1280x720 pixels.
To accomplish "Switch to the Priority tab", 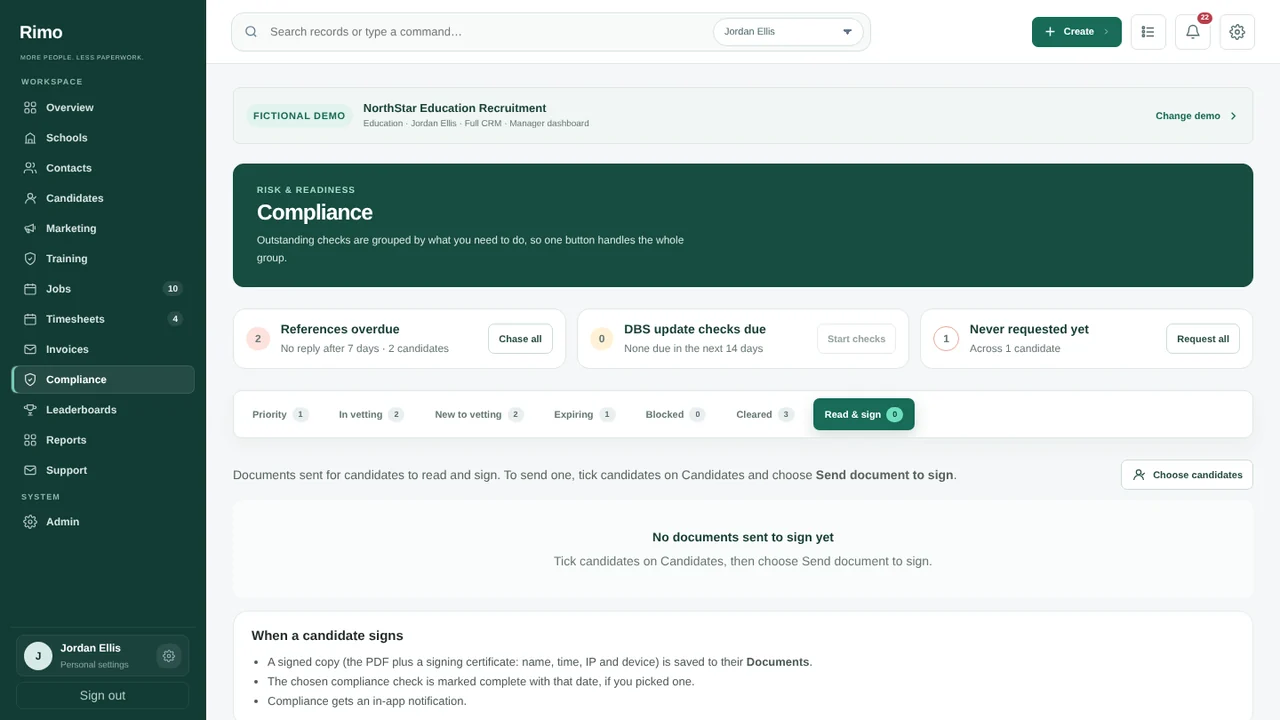I will pyautogui.click(x=280, y=414).
